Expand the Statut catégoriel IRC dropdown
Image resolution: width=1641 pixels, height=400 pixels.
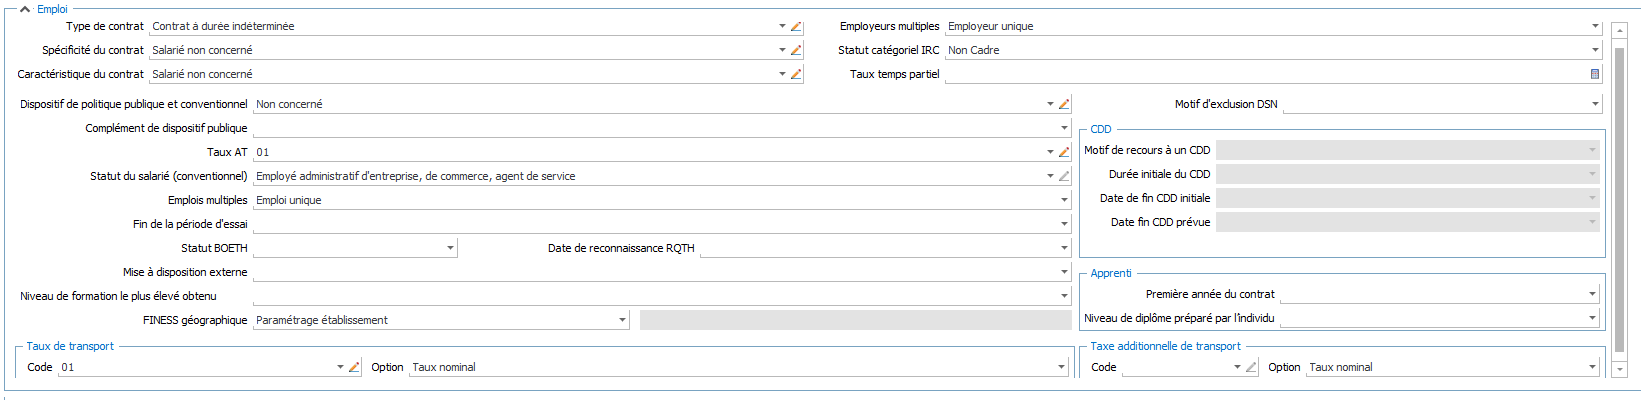1594,50
